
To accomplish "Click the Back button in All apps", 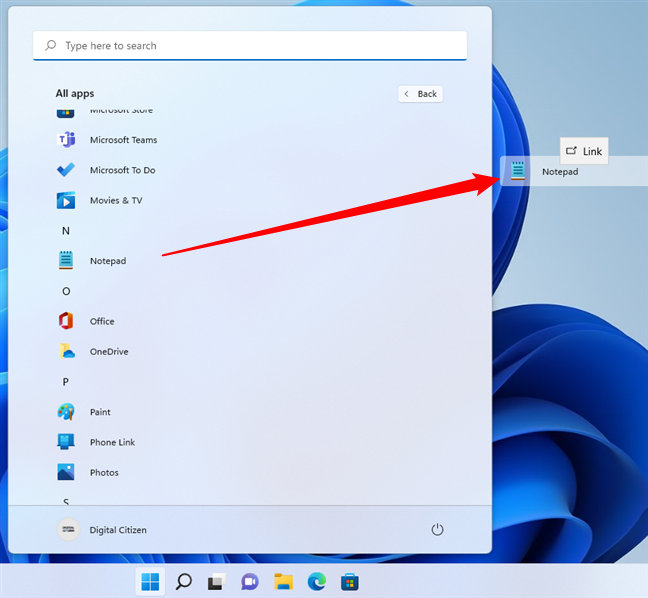I will click(x=420, y=94).
